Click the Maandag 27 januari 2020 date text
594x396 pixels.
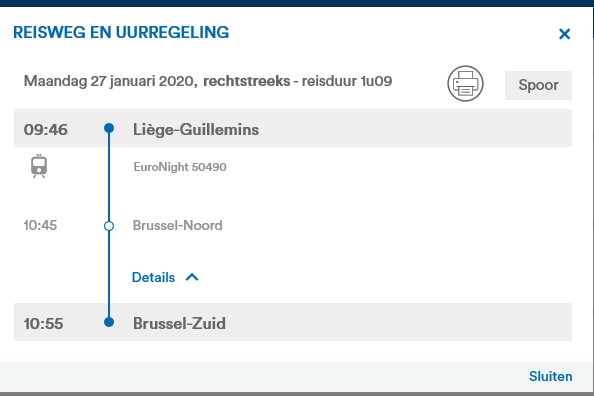coord(108,81)
